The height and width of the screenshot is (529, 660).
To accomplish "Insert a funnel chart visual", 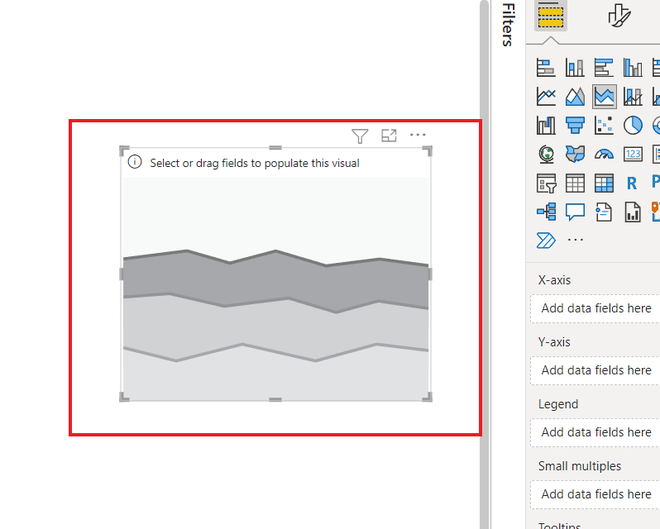I will coord(575,125).
